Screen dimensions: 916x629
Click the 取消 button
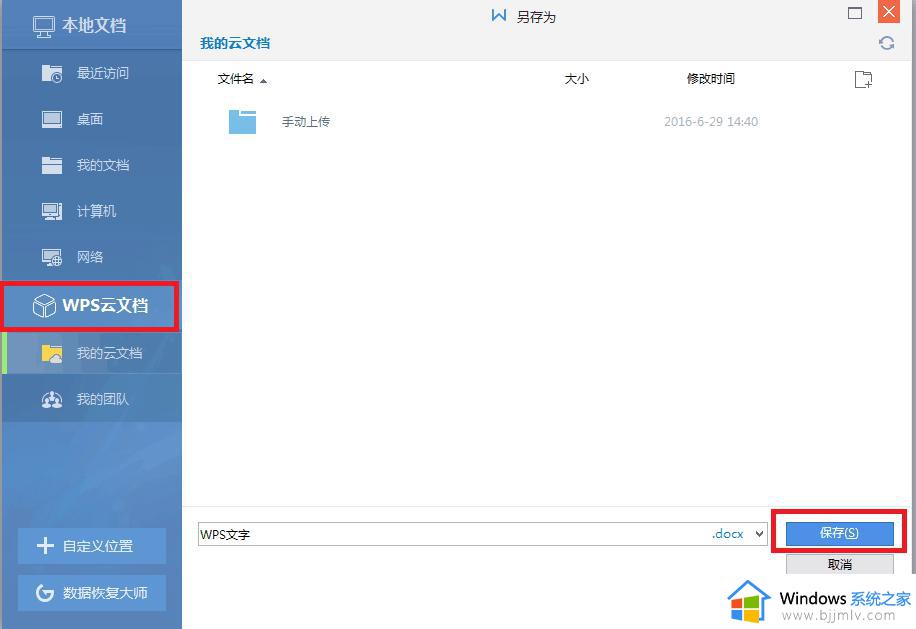(839, 564)
